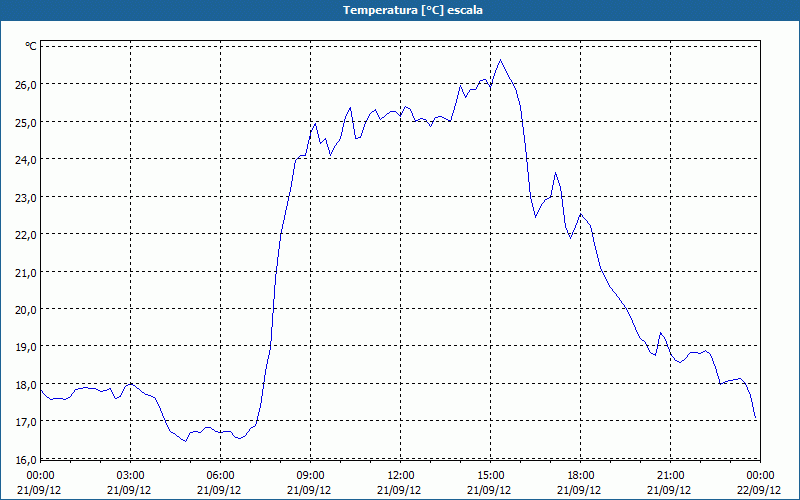Click the 25,0 label on temperature axis
The width and height of the screenshot is (800, 500).
click(x=26, y=122)
